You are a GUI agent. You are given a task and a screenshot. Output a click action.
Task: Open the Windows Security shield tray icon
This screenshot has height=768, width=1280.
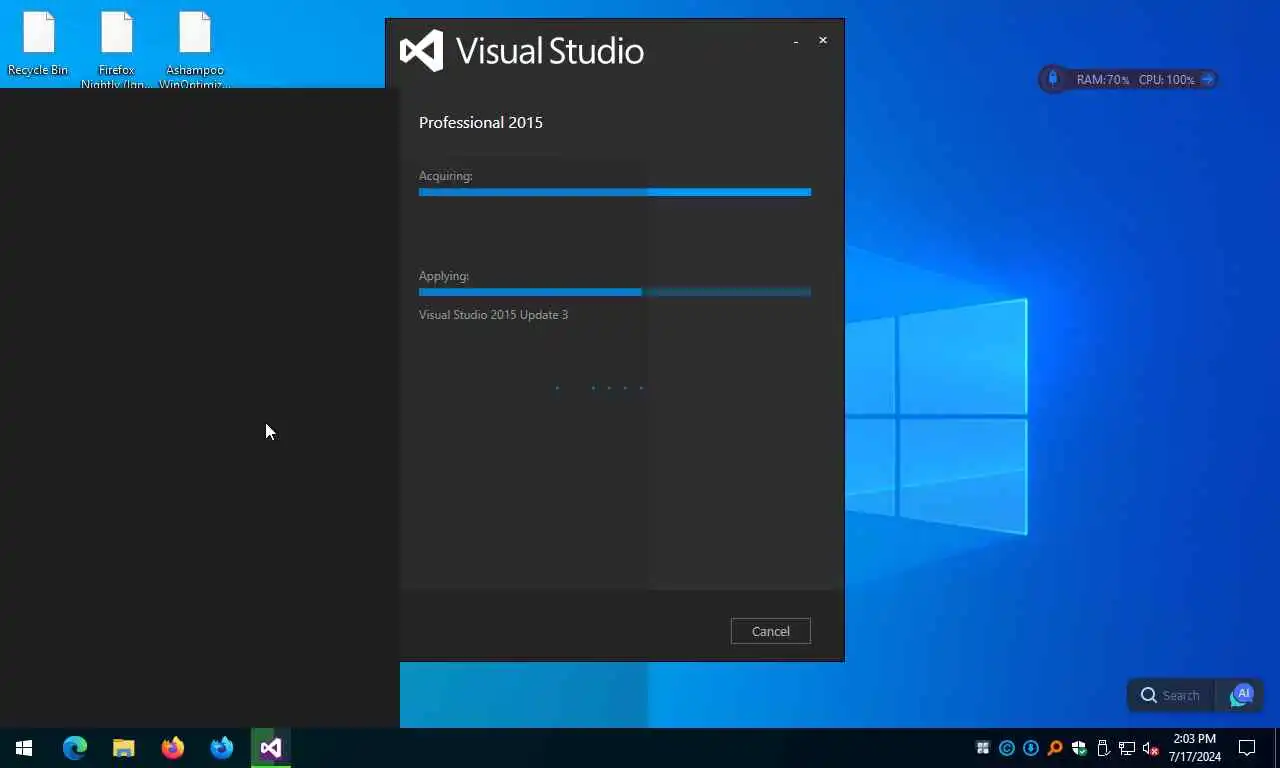click(1079, 748)
